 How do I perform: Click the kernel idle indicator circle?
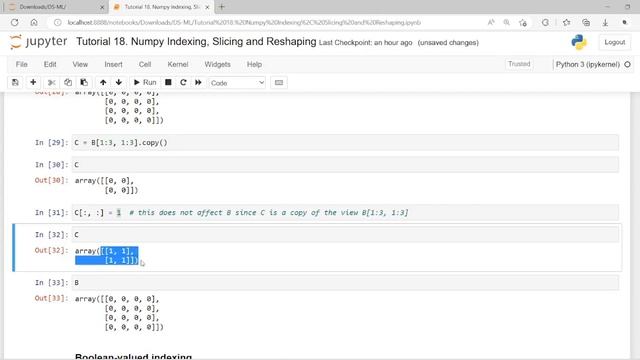[x=627, y=64]
